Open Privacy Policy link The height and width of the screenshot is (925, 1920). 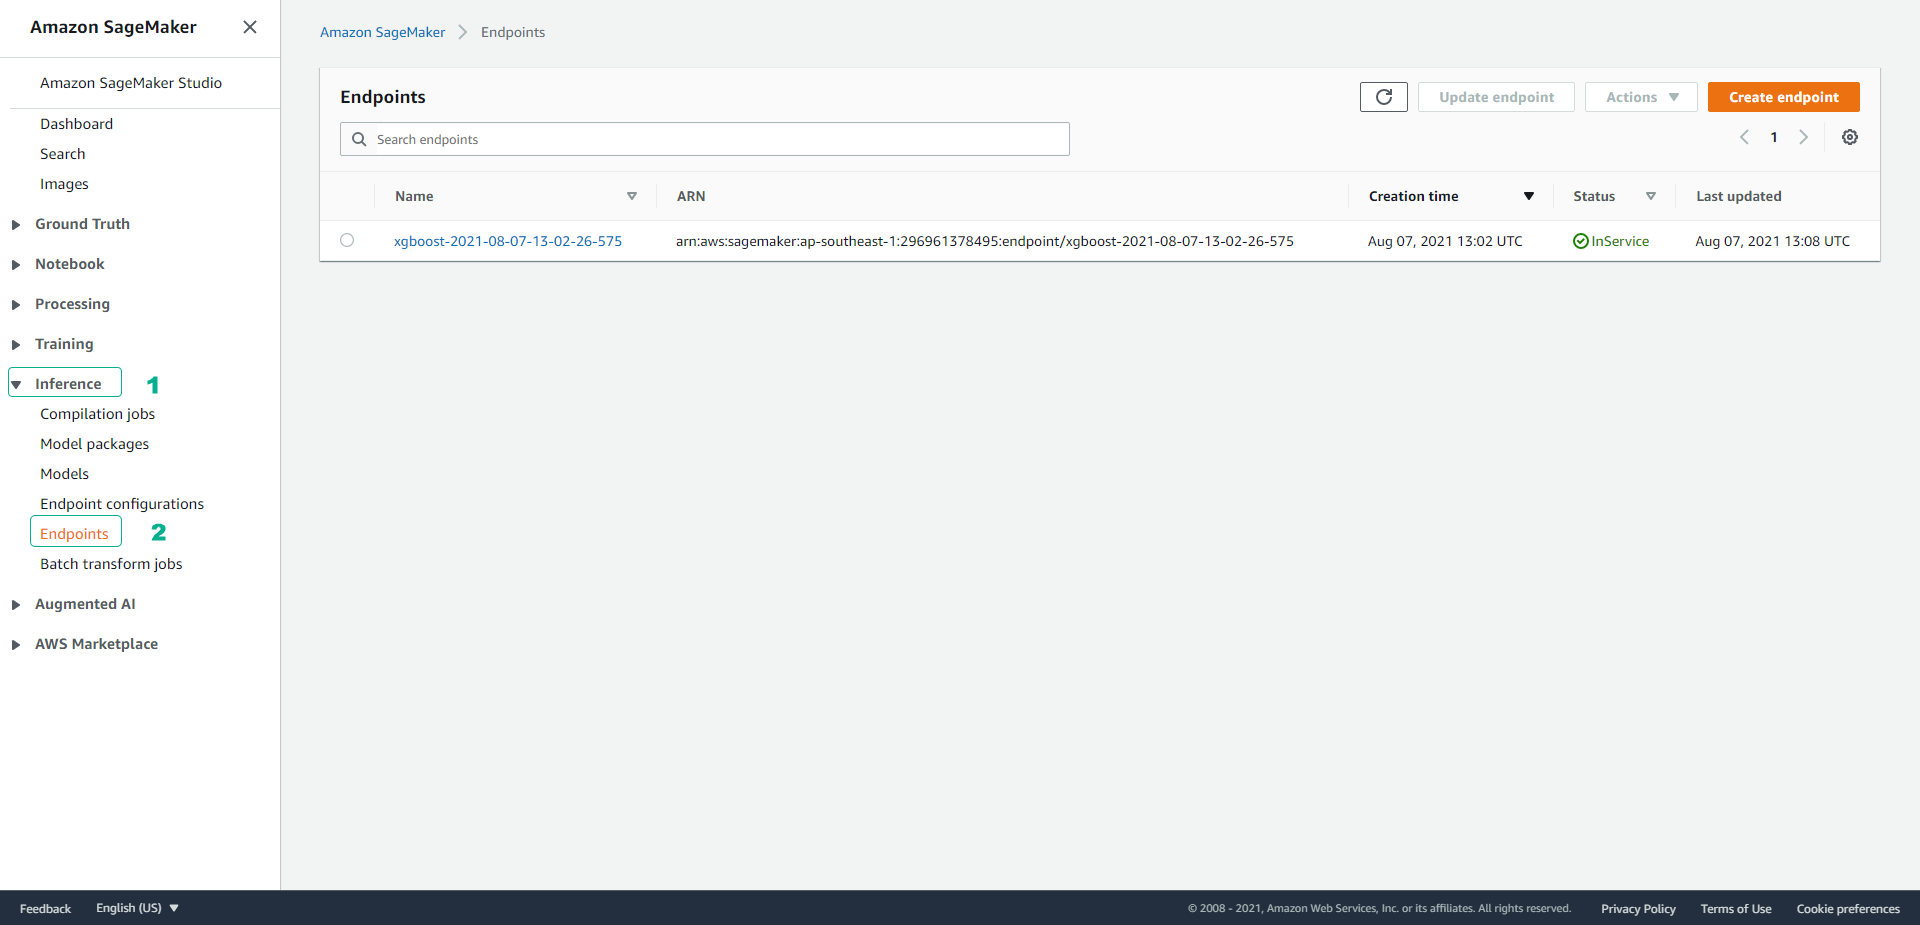point(1638,909)
